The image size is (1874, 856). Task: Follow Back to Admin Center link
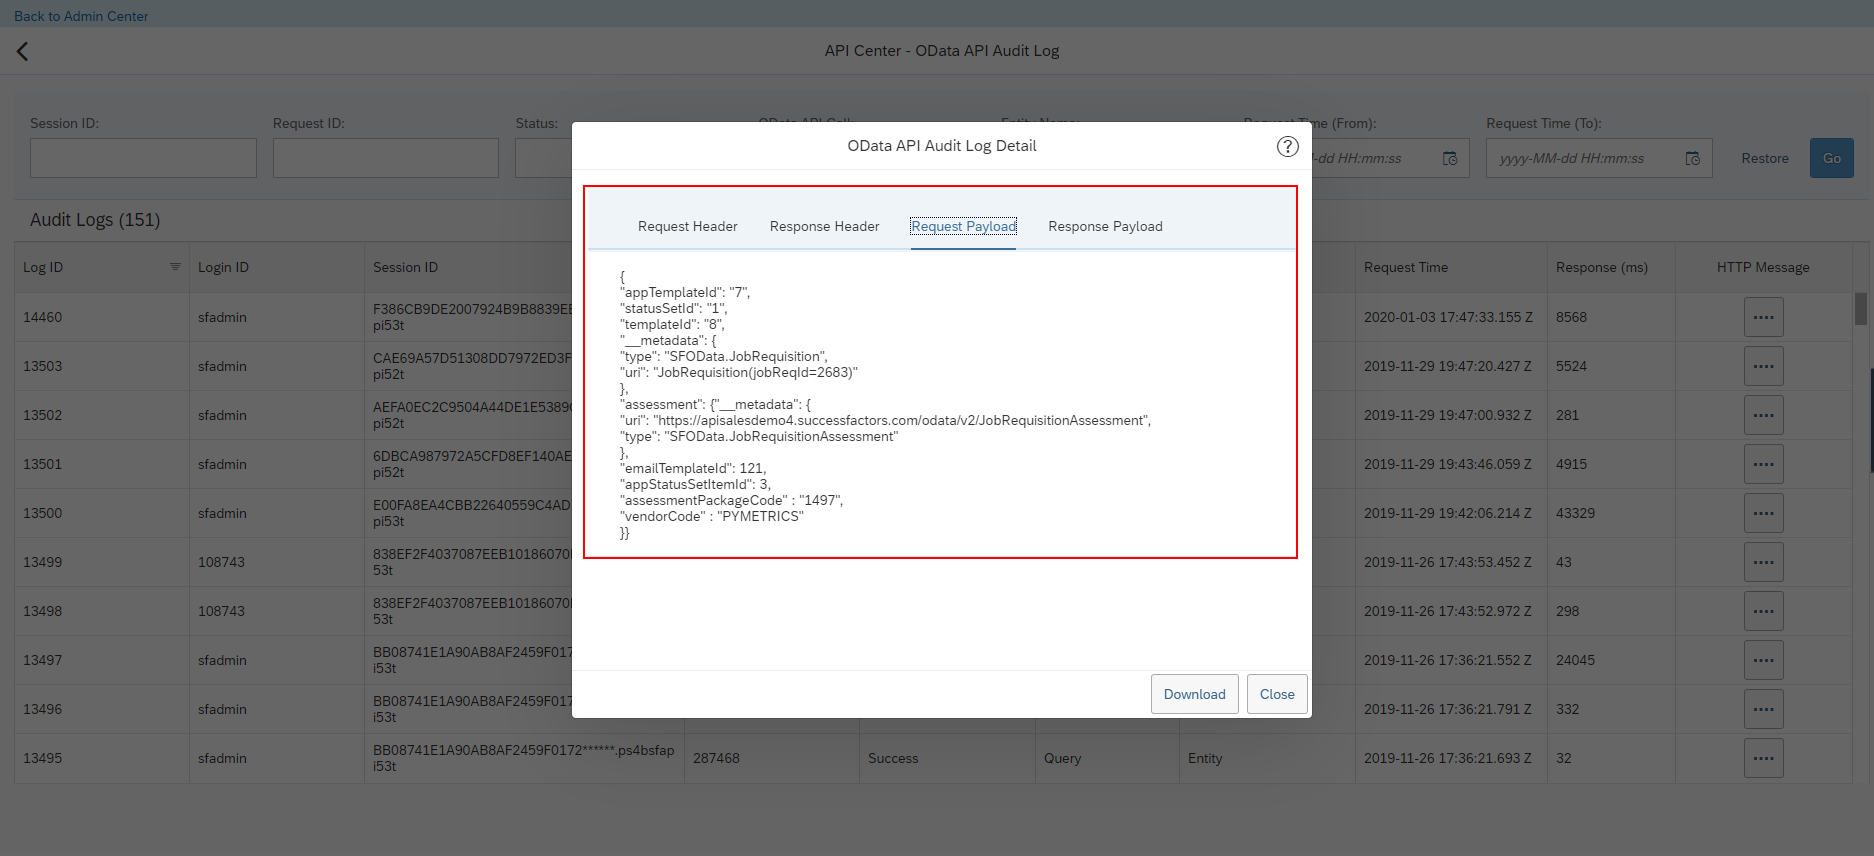(81, 16)
